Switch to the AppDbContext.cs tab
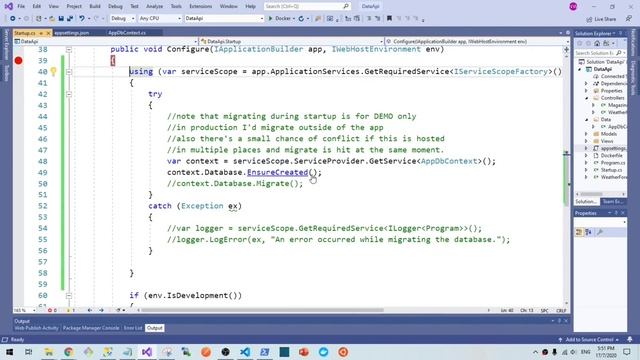 pyautogui.click(x=127, y=33)
